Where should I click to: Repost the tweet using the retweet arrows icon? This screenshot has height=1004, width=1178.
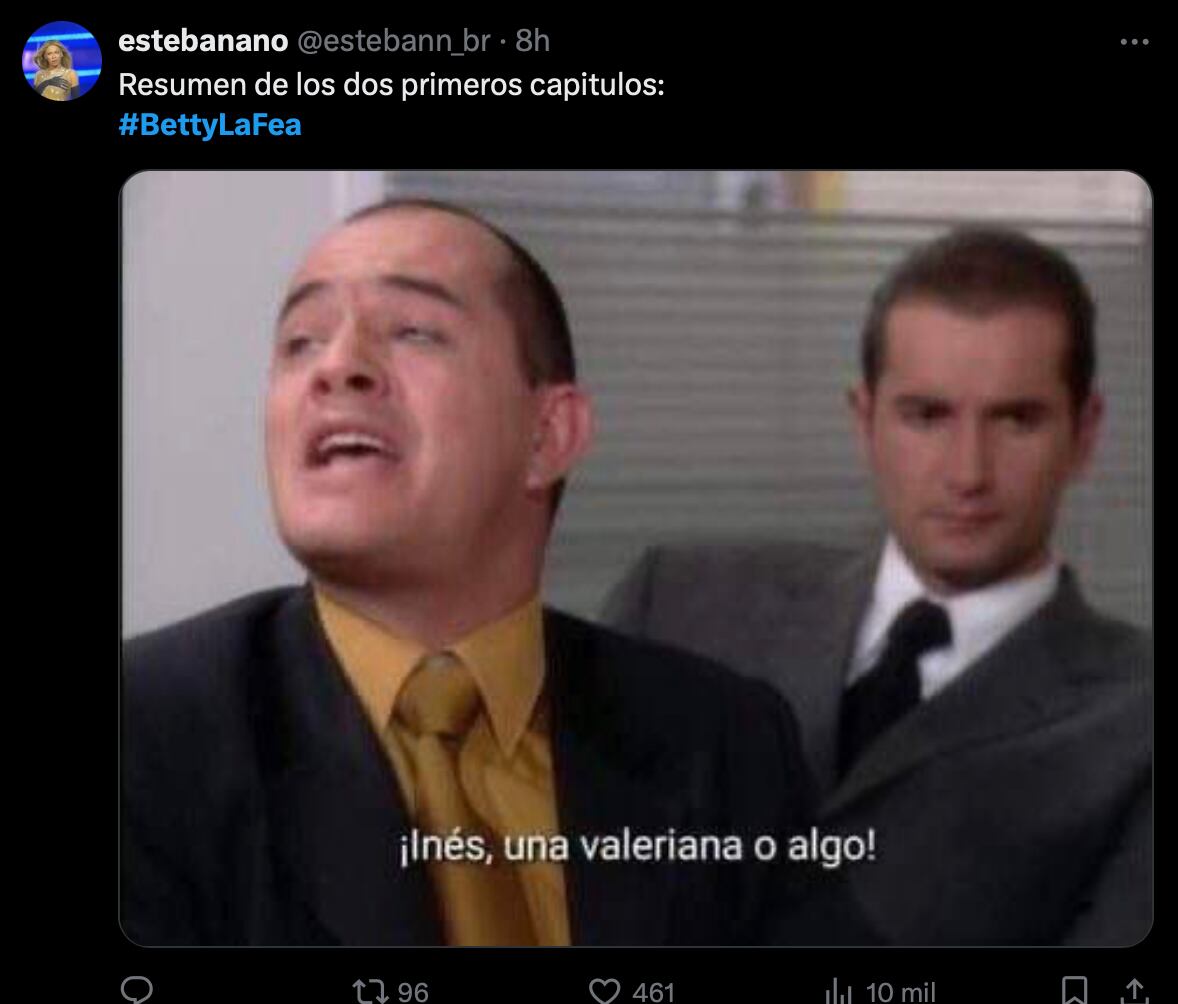pos(370,991)
